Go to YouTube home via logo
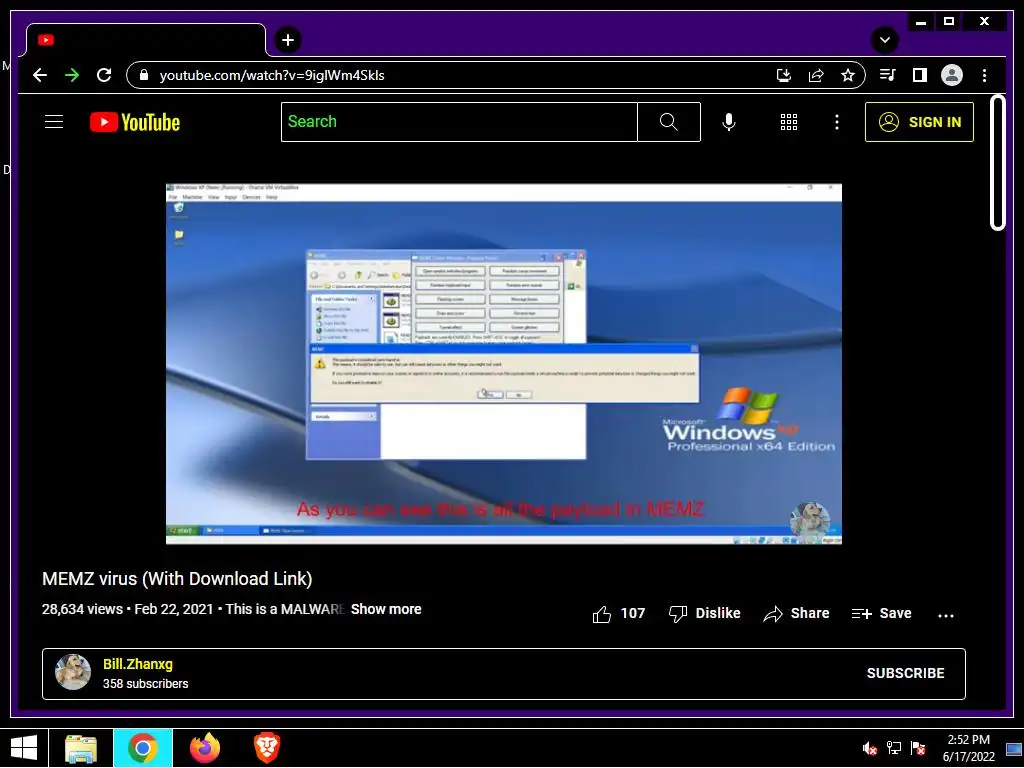 (x=135, y=122)
